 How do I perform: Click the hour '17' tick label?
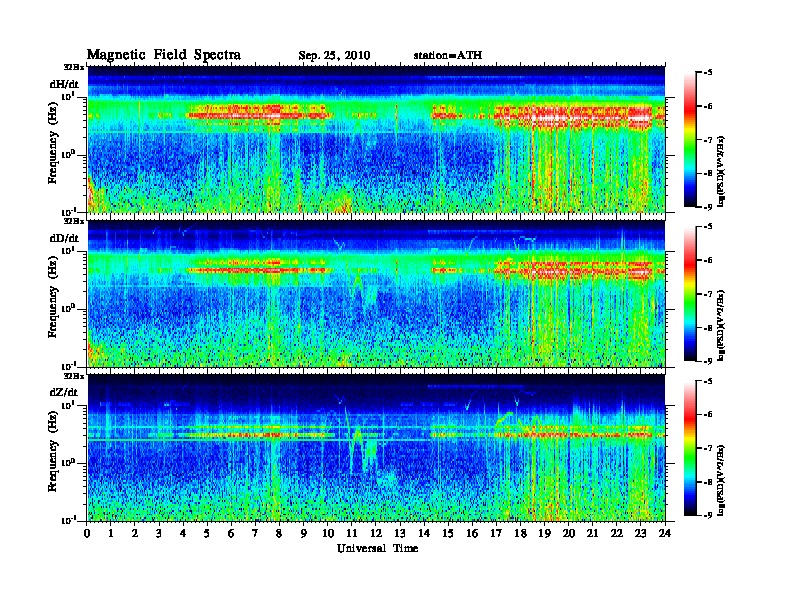point(496,533)
